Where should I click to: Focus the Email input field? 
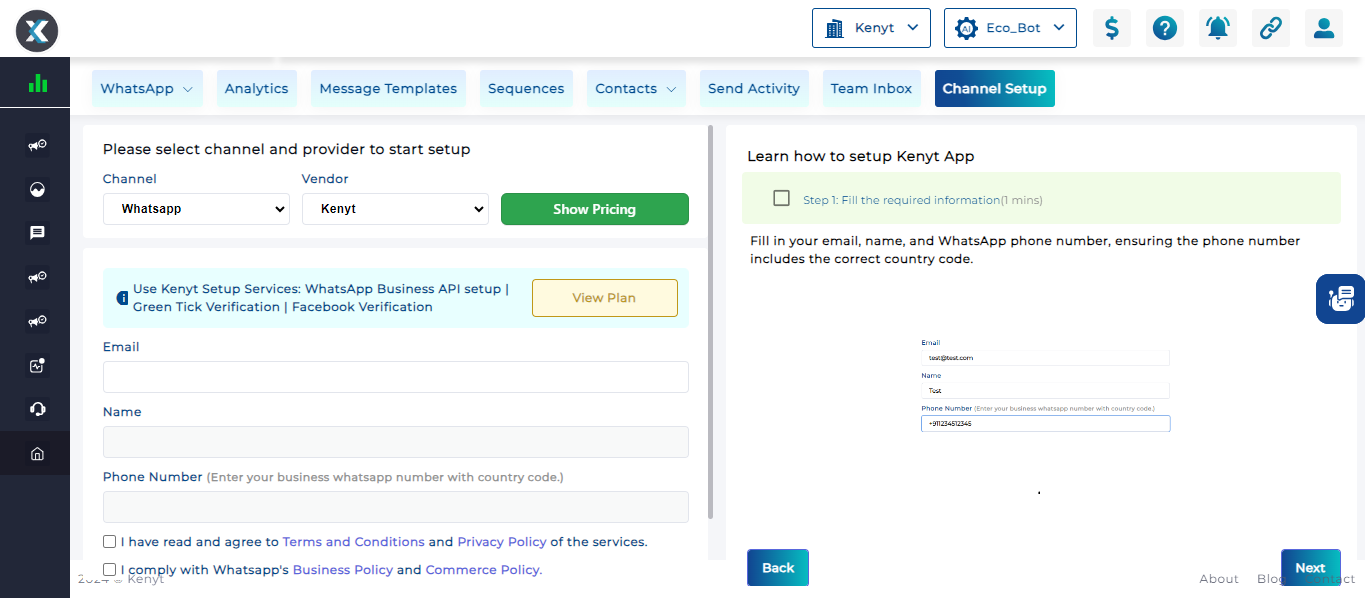396,377
